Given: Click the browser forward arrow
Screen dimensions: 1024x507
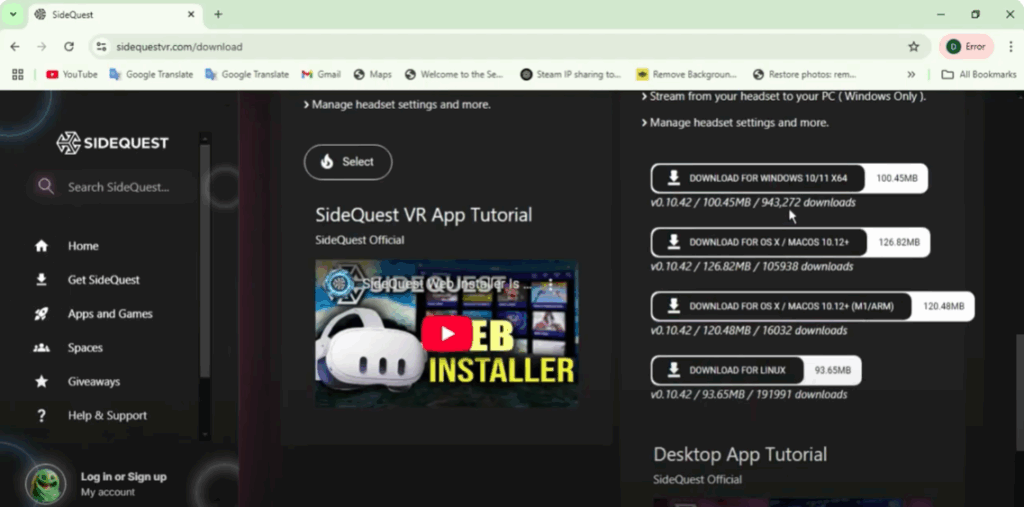Looking at the screenshot, I should (42, 46).
